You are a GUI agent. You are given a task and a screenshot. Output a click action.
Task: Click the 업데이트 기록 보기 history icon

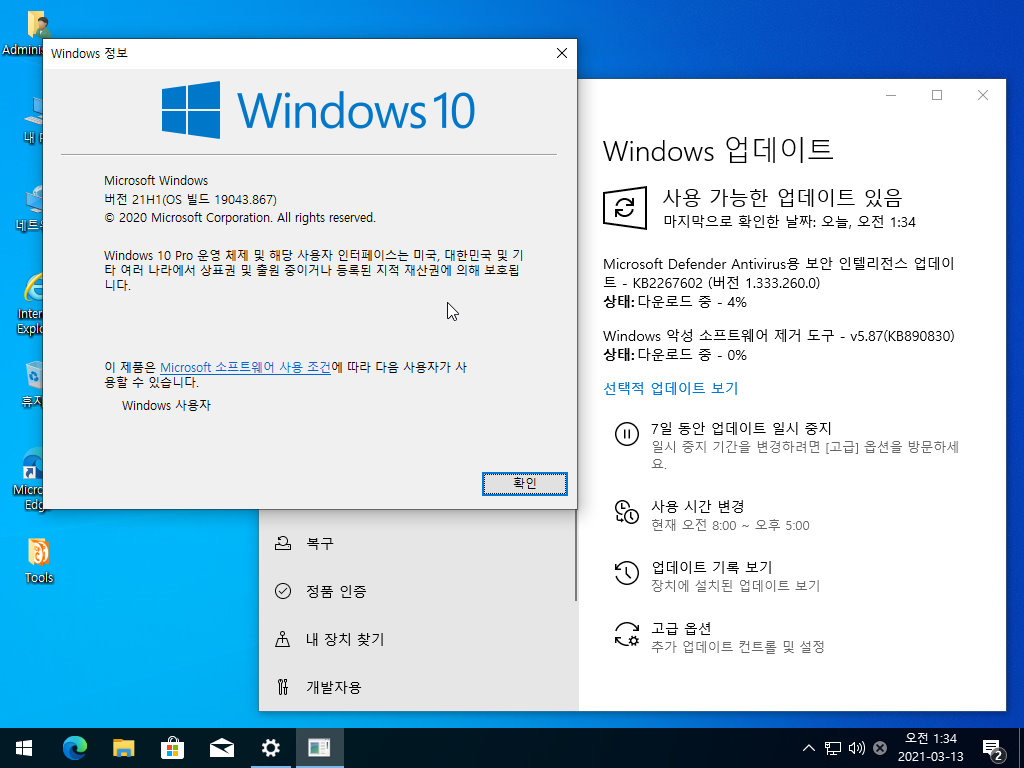pyautogui.click(x=626, y=573)
